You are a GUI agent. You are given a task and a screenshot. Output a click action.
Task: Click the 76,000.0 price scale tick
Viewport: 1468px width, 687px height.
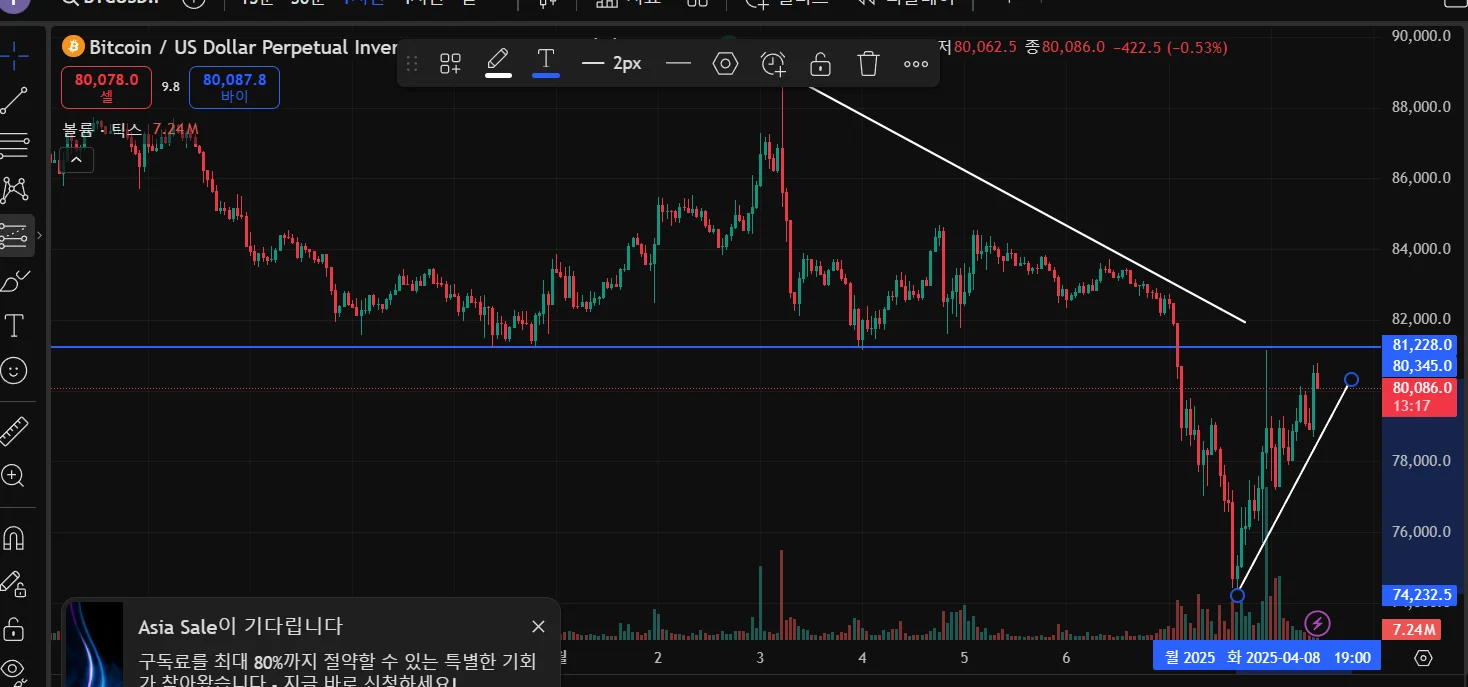pyautogui.click(x=1422, y=532)
